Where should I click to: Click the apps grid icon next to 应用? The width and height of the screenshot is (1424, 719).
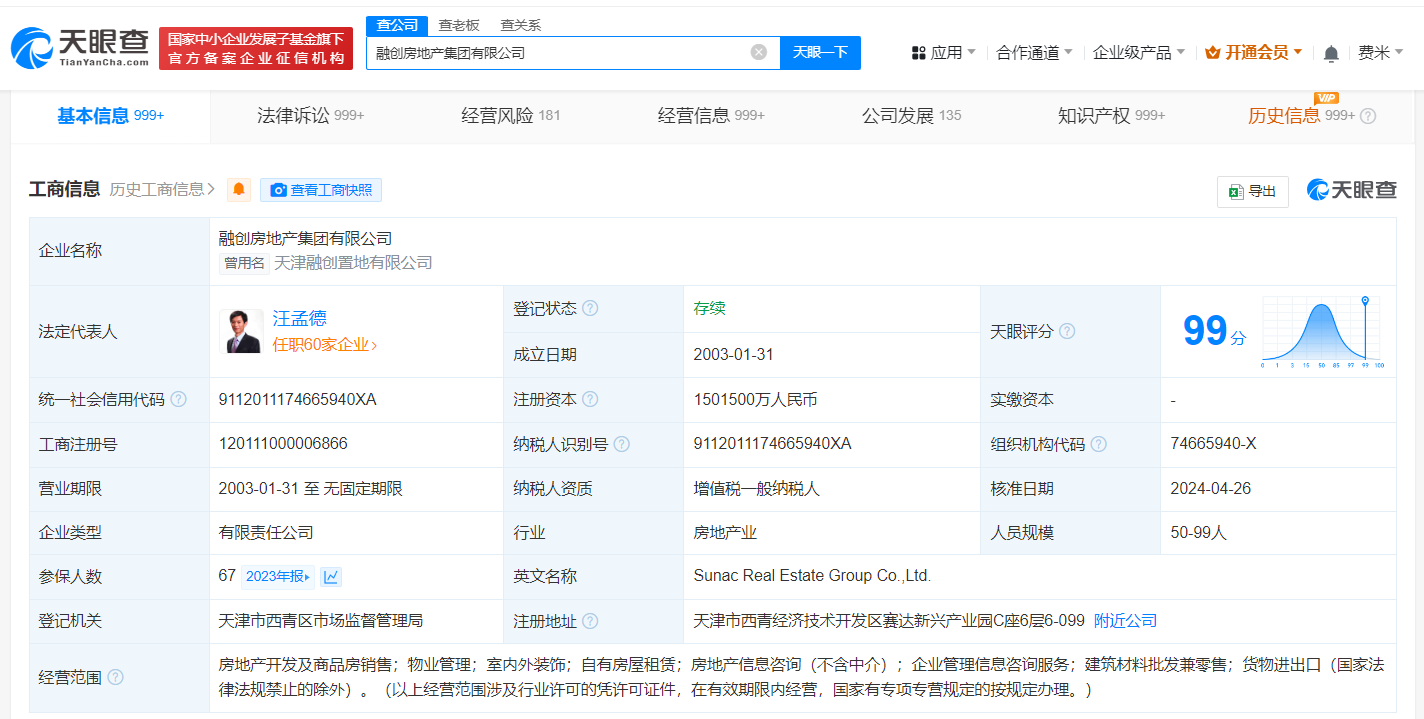[916, 51]
